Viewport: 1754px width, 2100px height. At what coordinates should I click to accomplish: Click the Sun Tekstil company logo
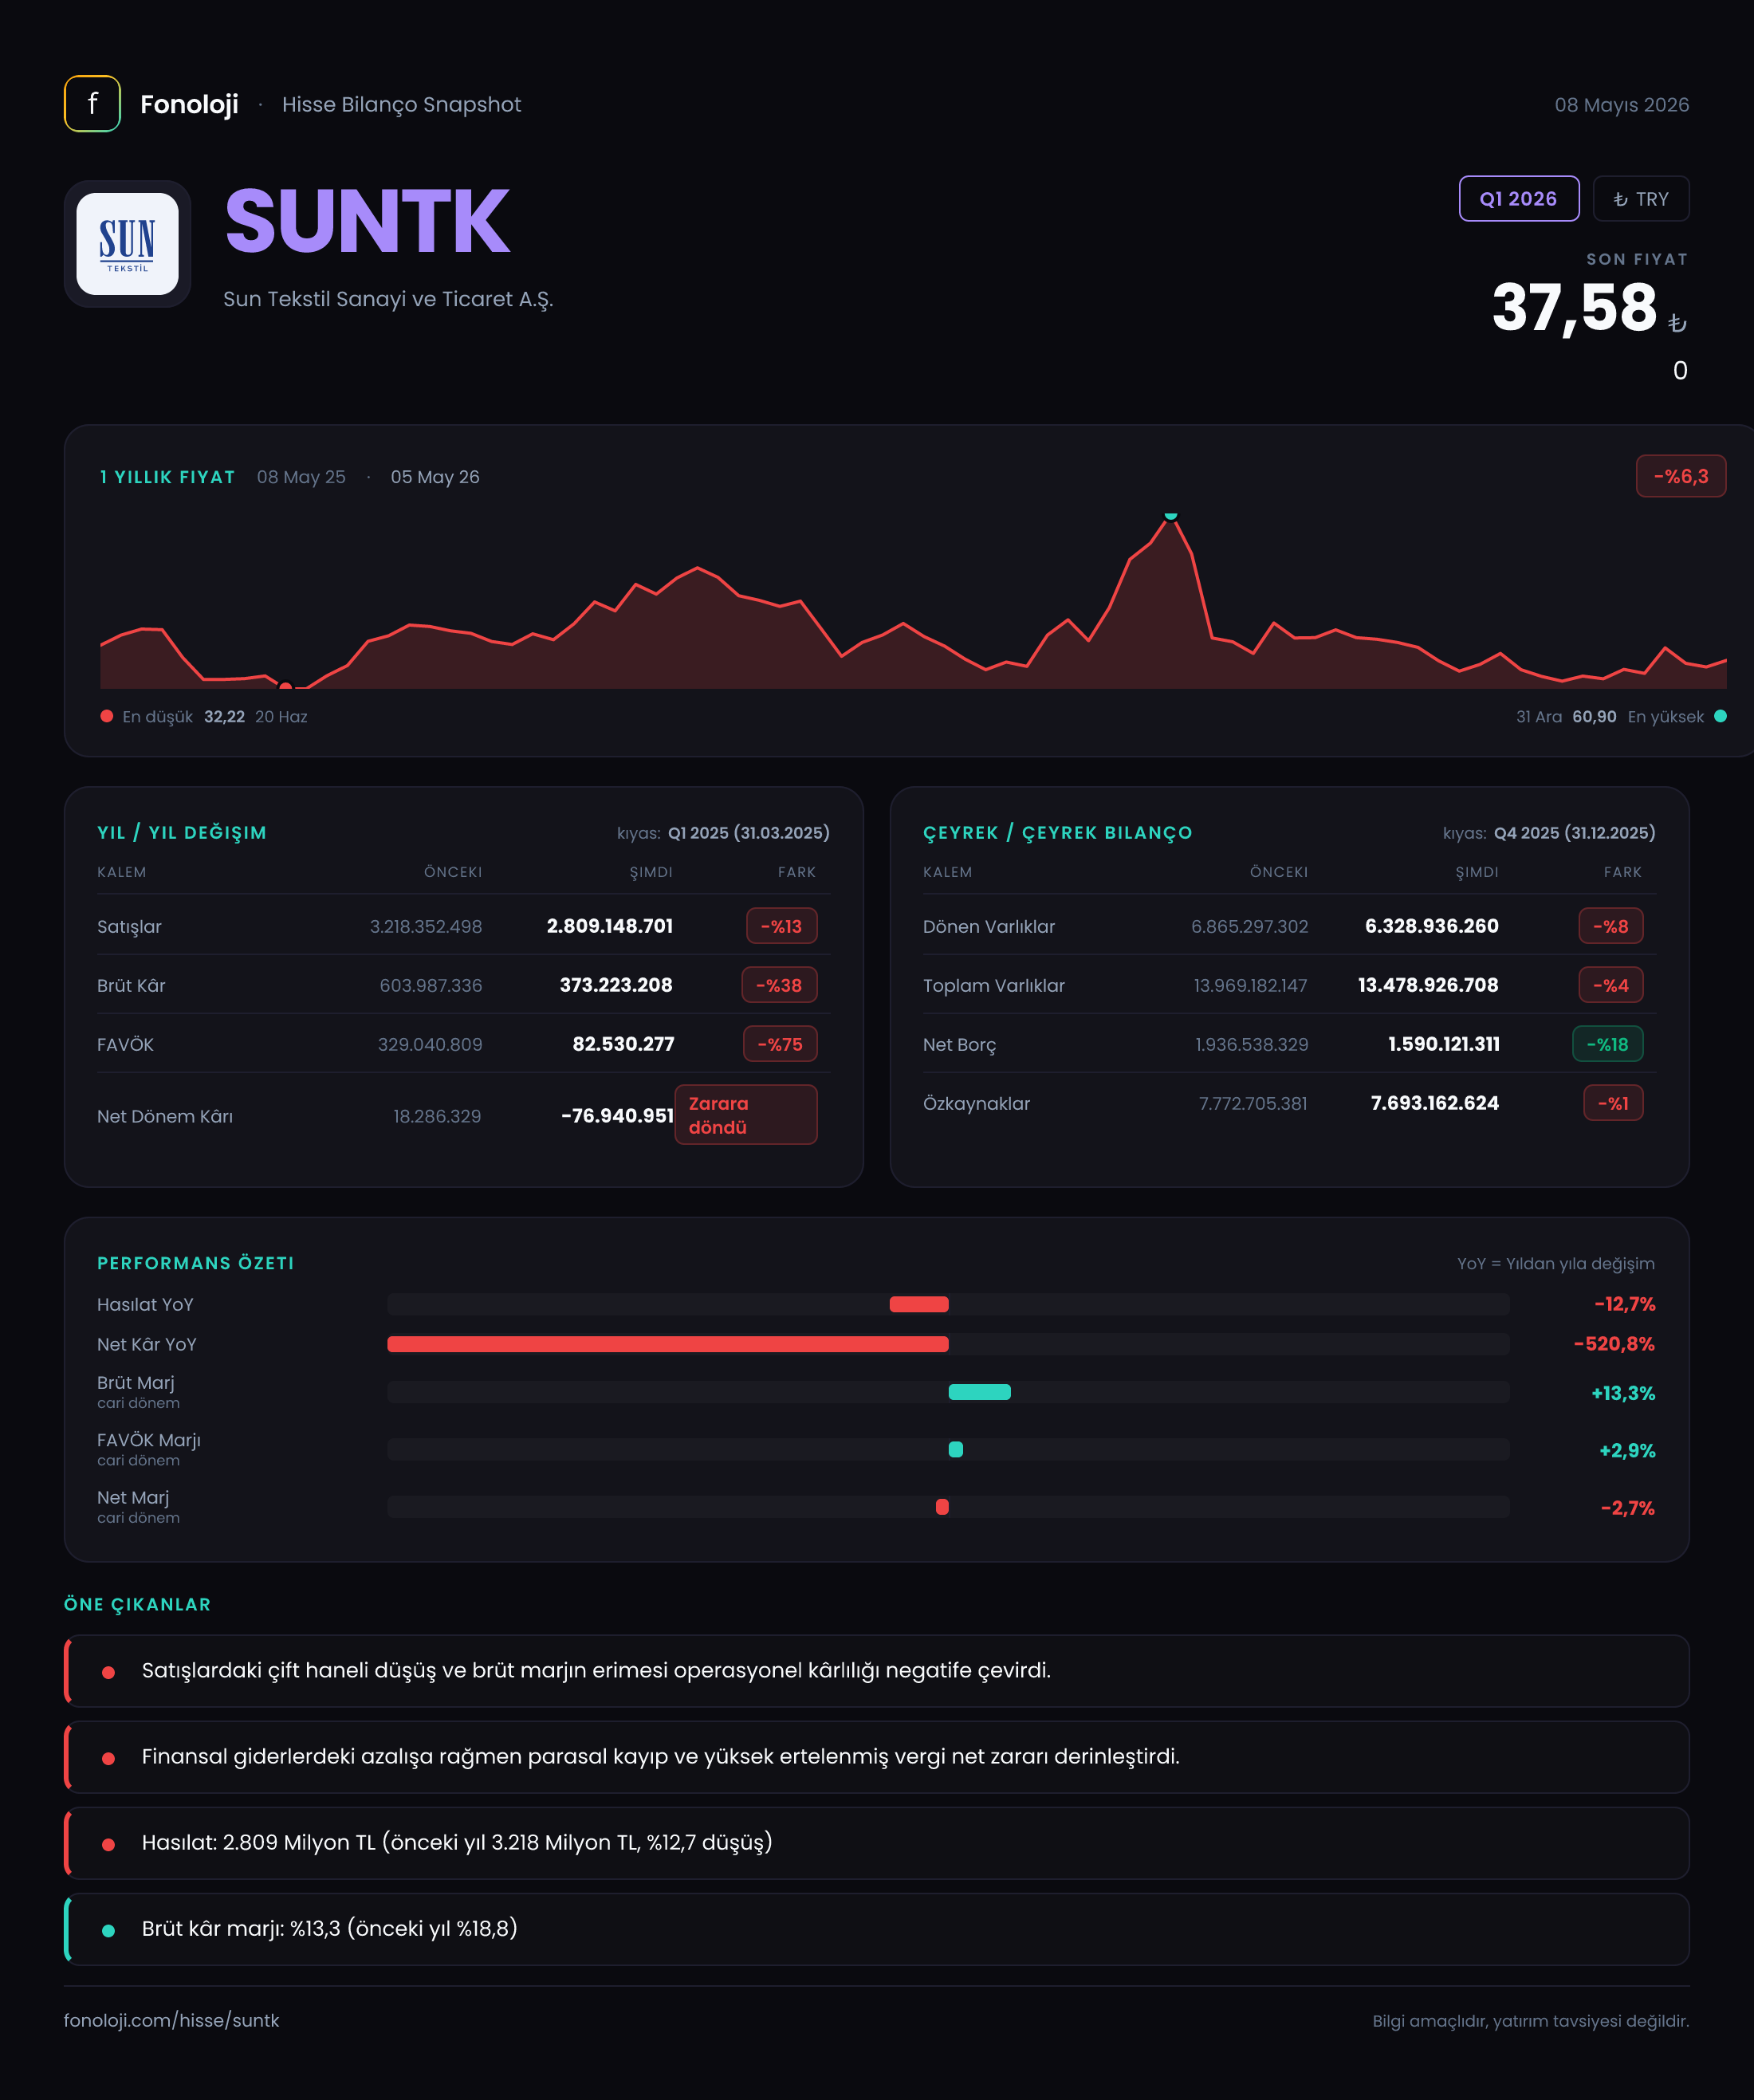pos(128,244)
